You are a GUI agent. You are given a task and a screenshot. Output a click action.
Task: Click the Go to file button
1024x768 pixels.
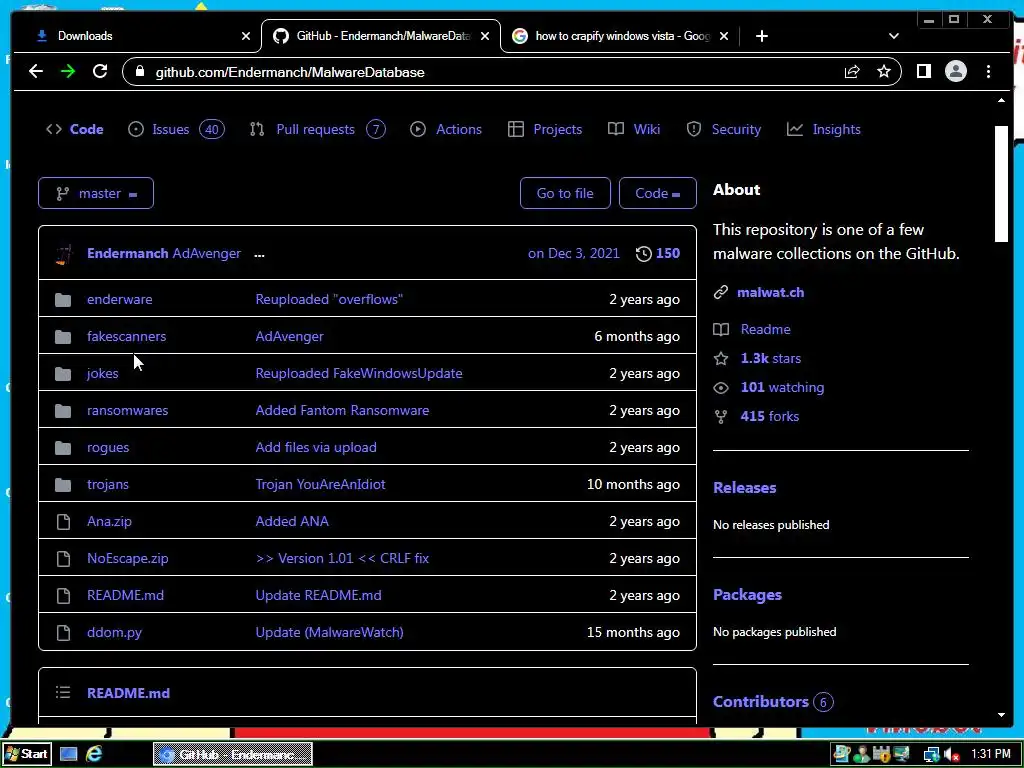(565, 193)
